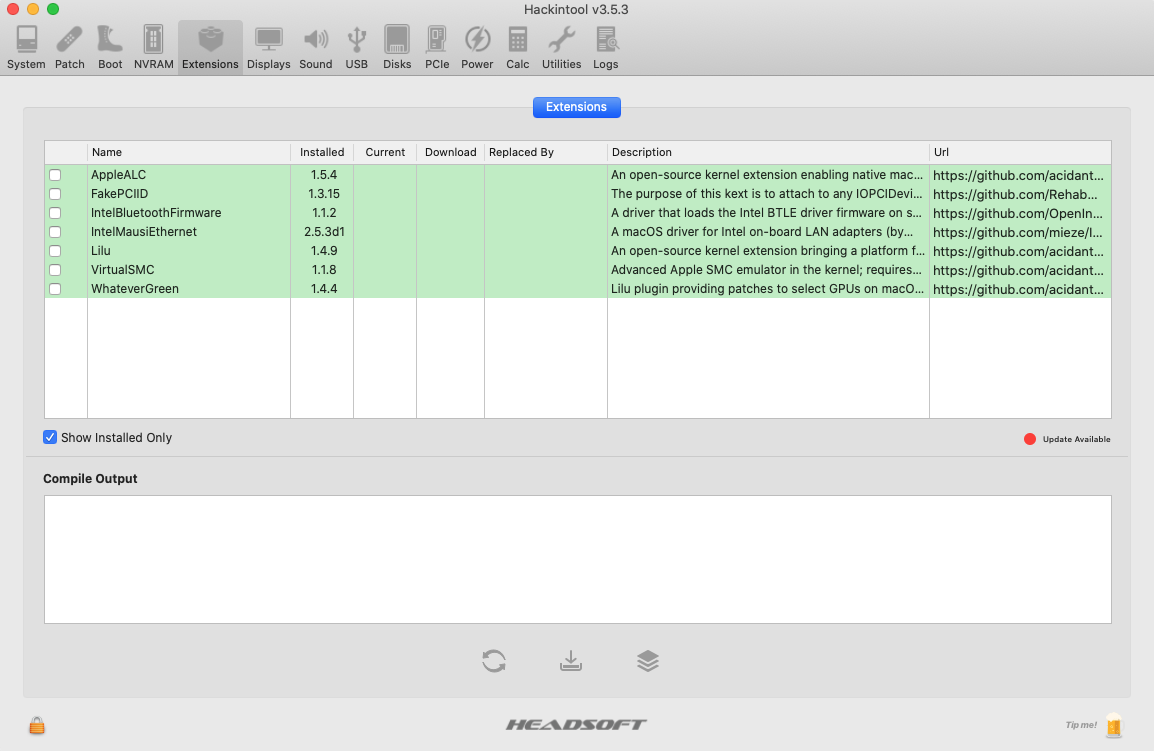The image size is (1154, 751).
Task: Open the Logs toolbar section
Action: coord(605,48)
